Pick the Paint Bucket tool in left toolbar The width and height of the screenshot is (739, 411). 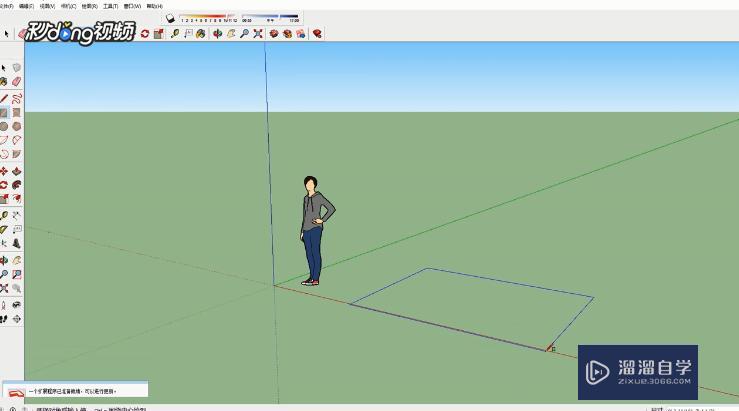click(x=4, y=82)
